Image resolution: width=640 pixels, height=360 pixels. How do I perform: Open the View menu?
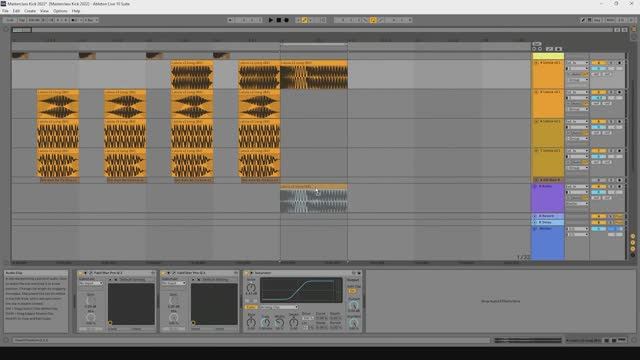coord(44,11)
